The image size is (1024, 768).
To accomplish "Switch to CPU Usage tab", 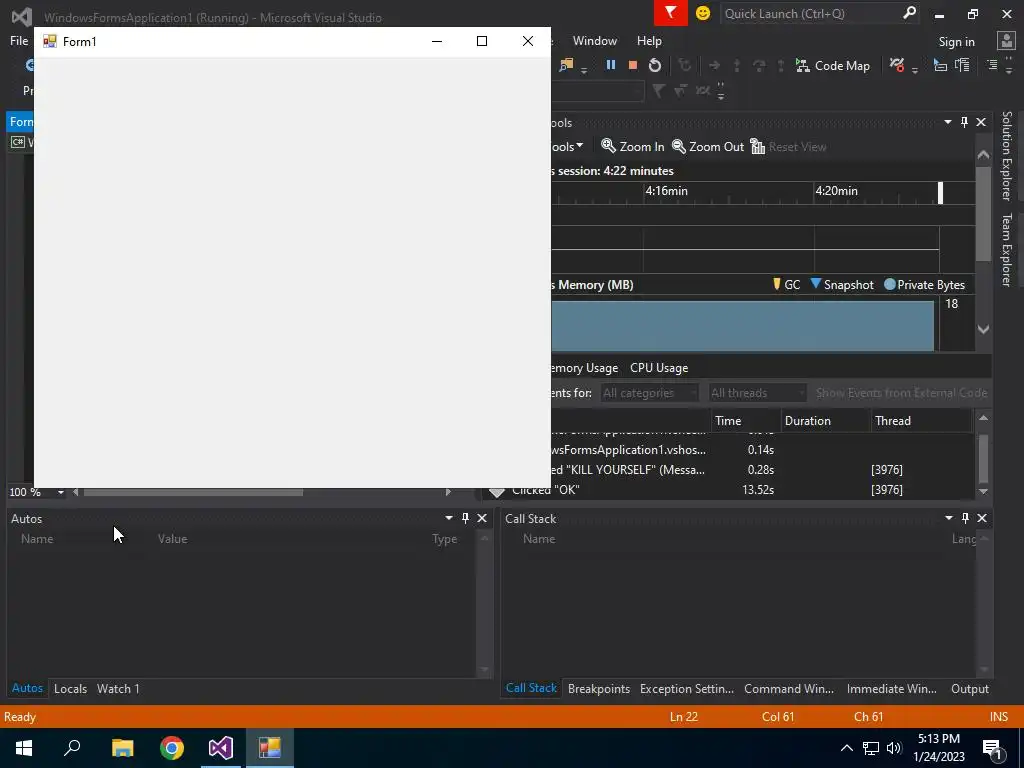I will click(x=659, y=368).
